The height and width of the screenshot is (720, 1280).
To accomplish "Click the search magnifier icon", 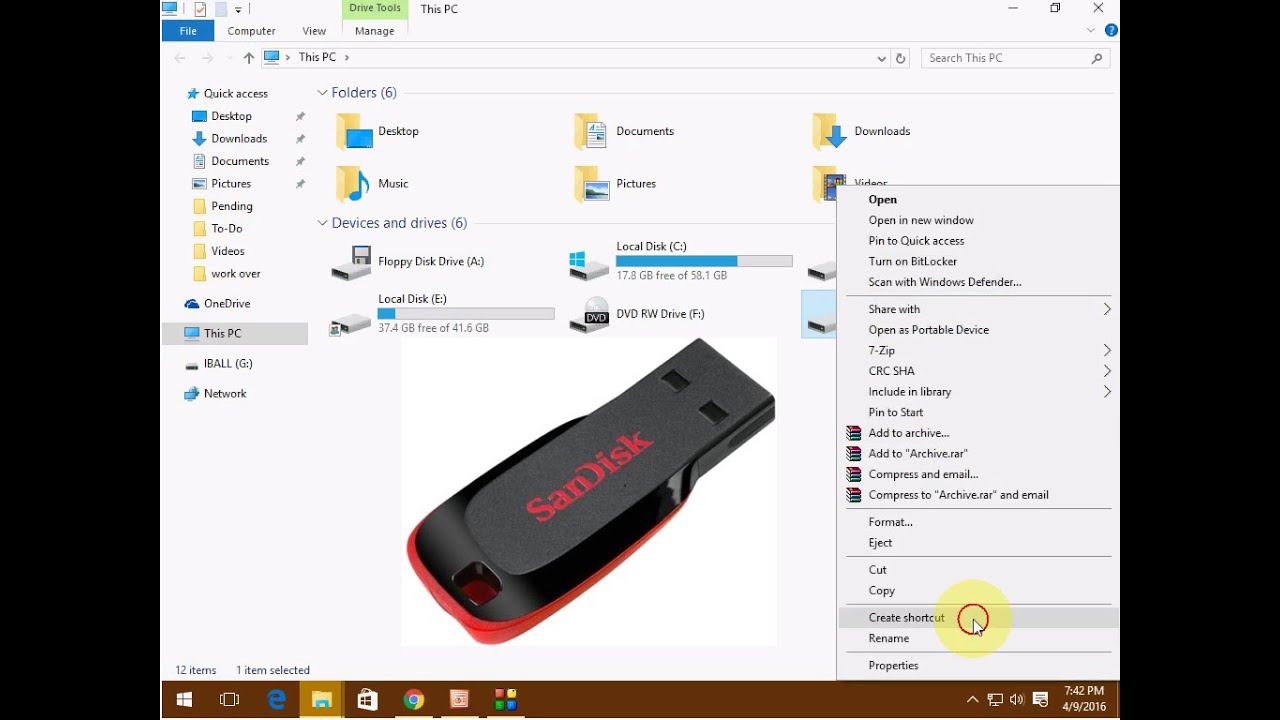I will tap(1097, 58).
